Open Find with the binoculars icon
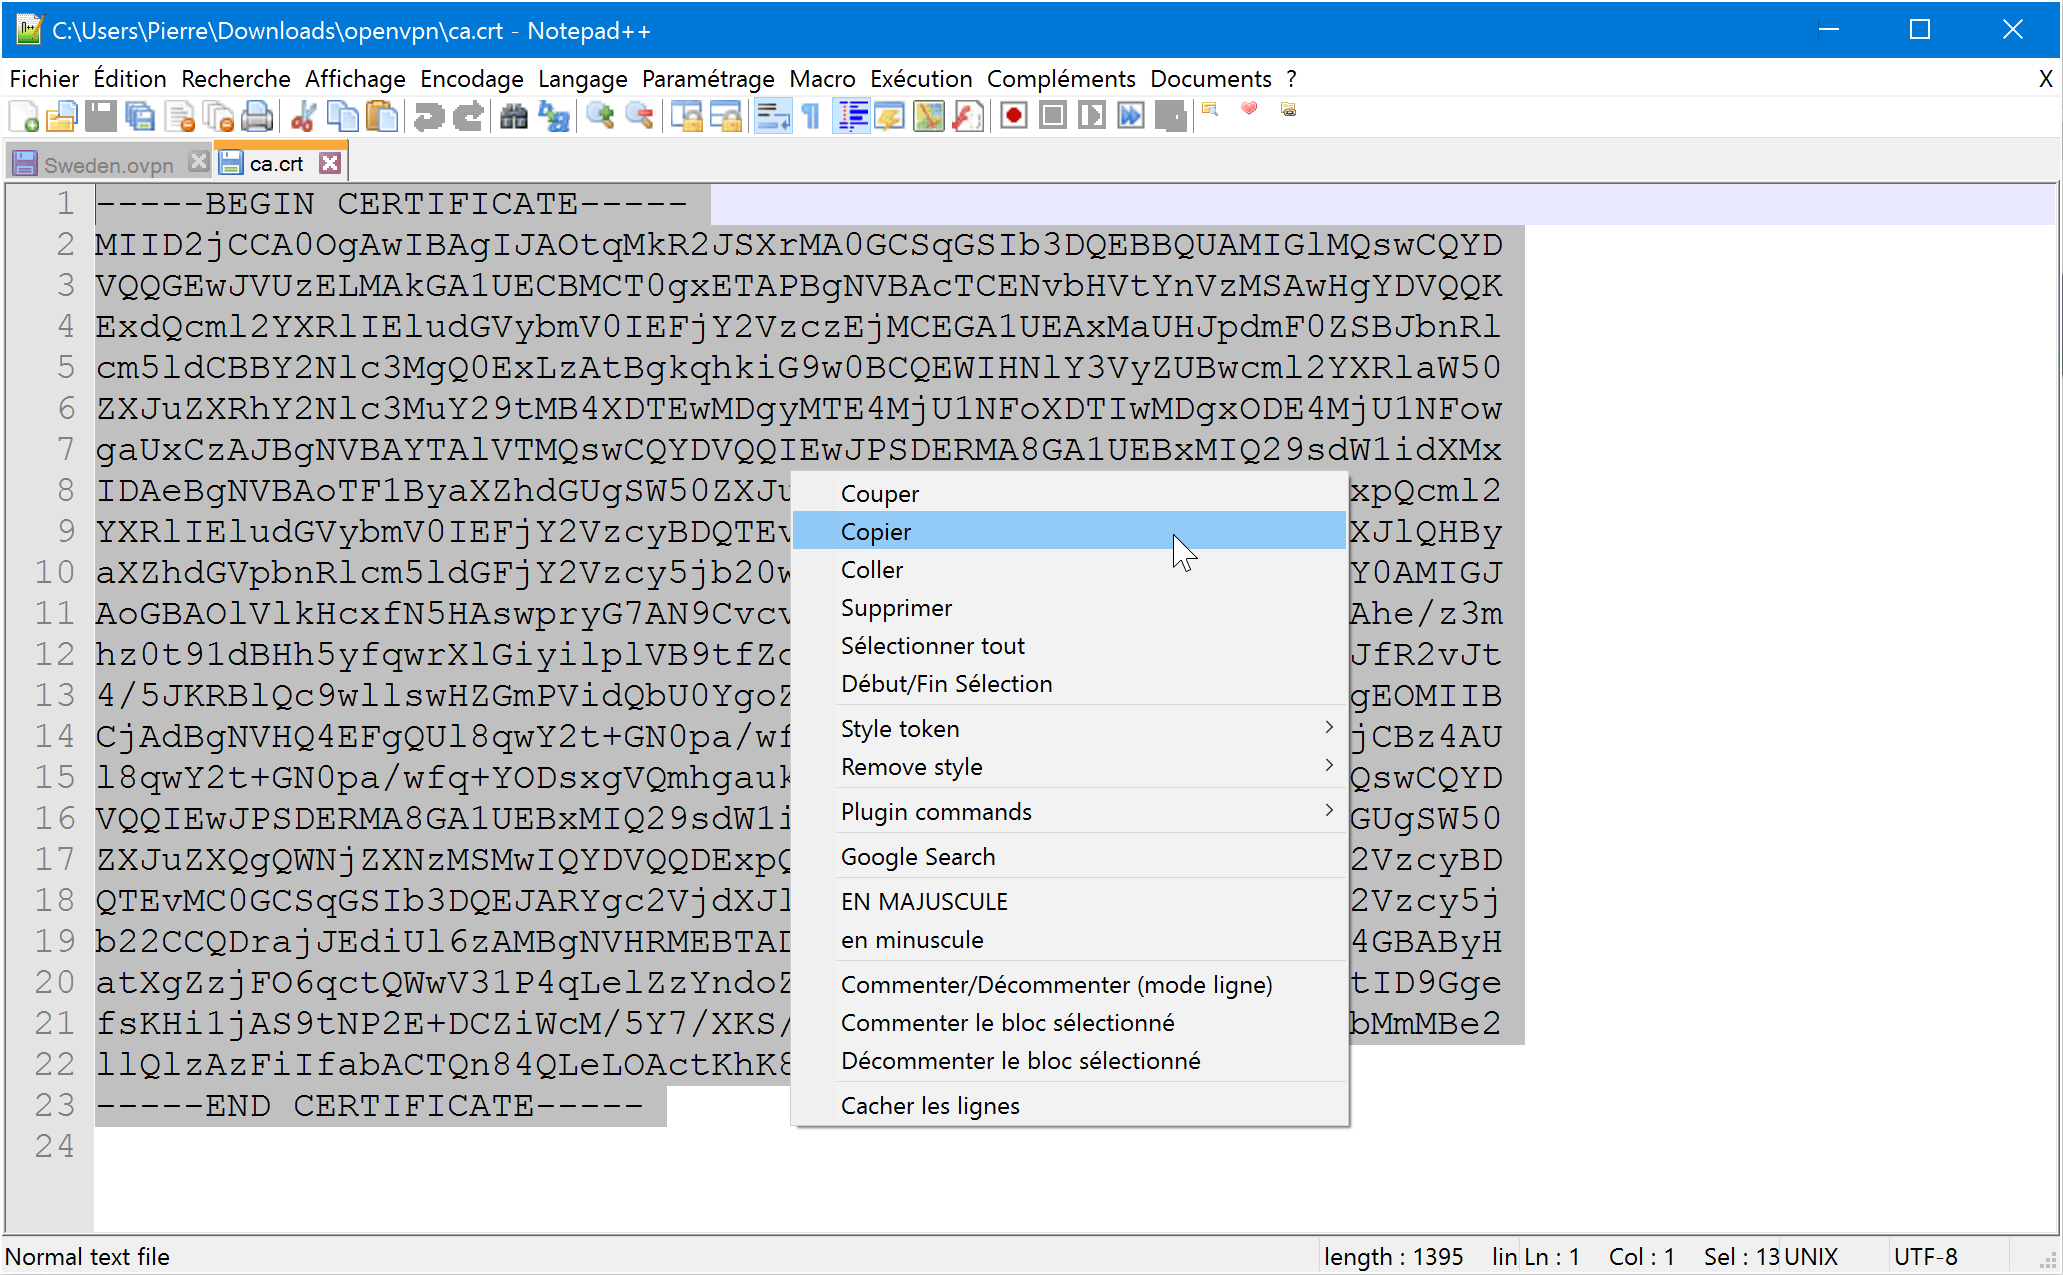2063x1275 pixels. tap(513, 116)
